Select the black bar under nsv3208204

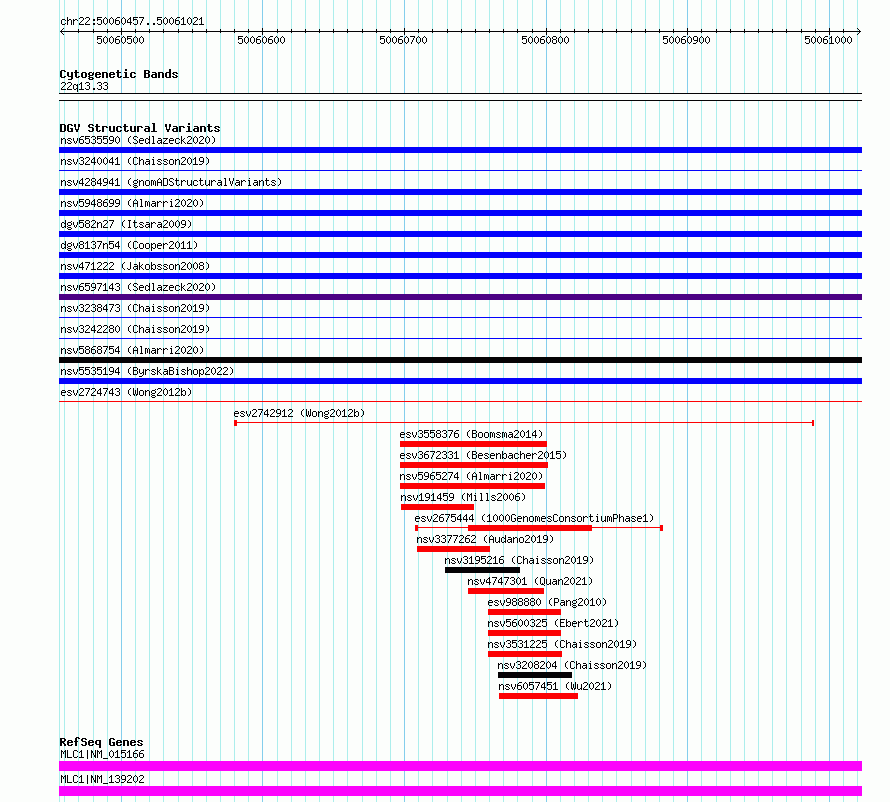coord(535,675)
